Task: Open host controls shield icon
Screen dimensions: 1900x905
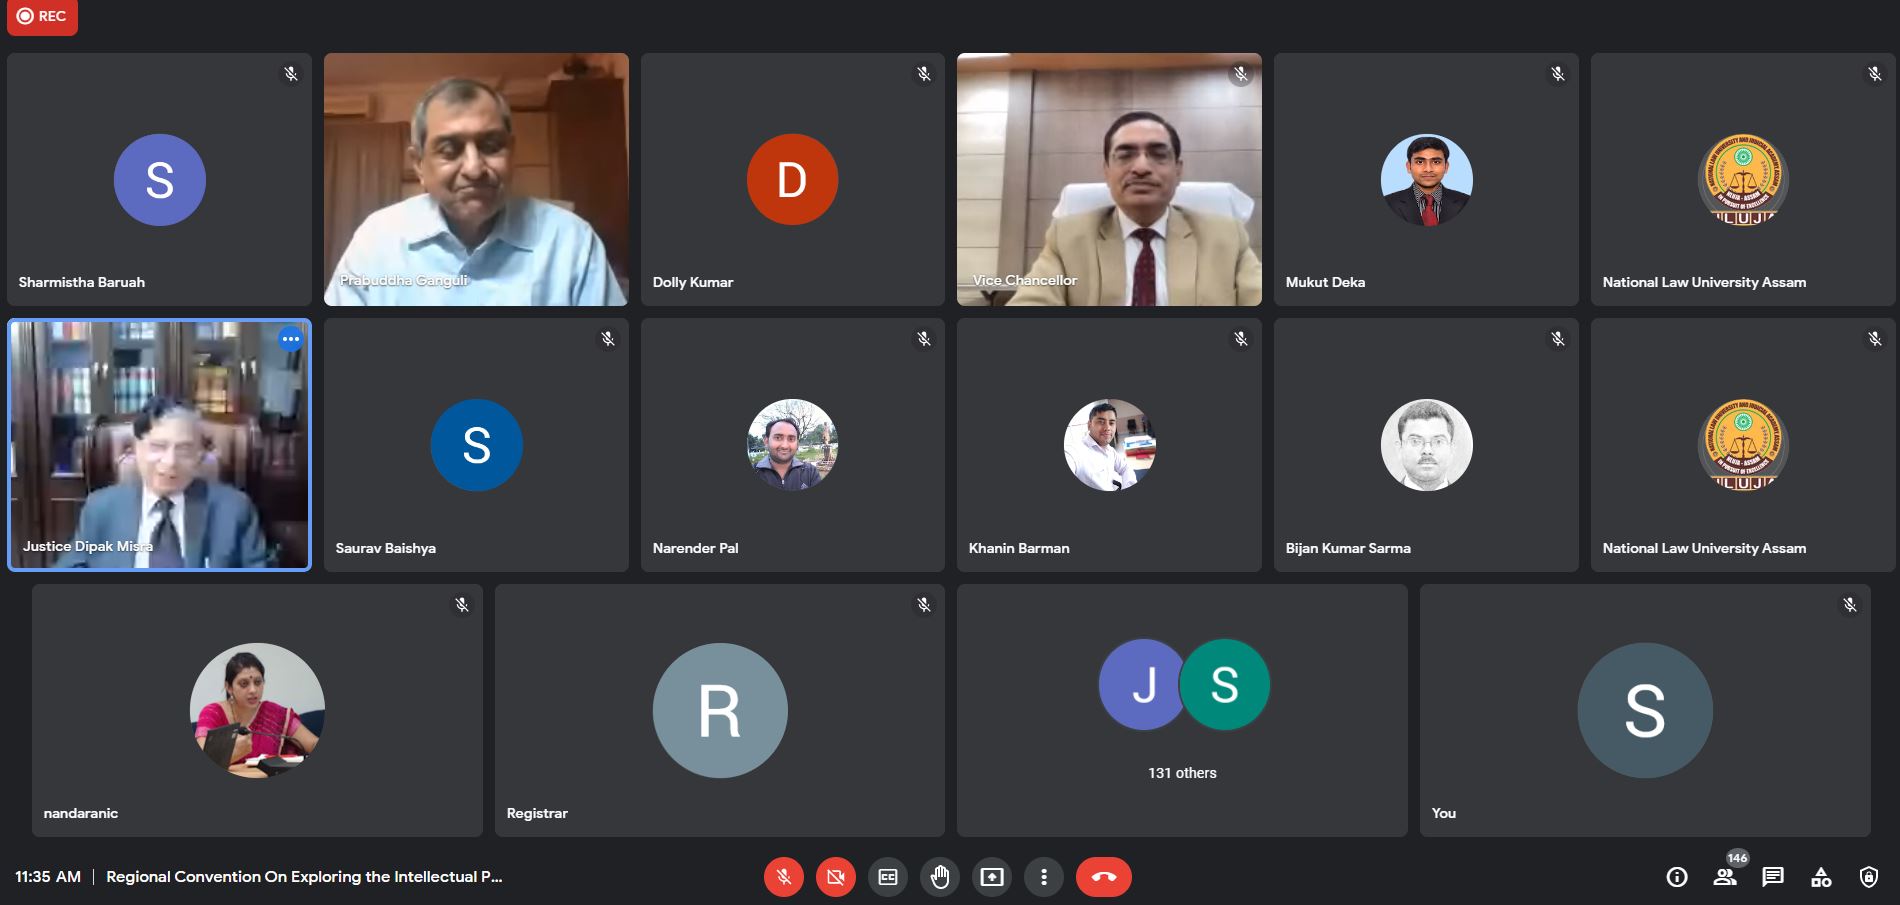Action: [1868, 877]
